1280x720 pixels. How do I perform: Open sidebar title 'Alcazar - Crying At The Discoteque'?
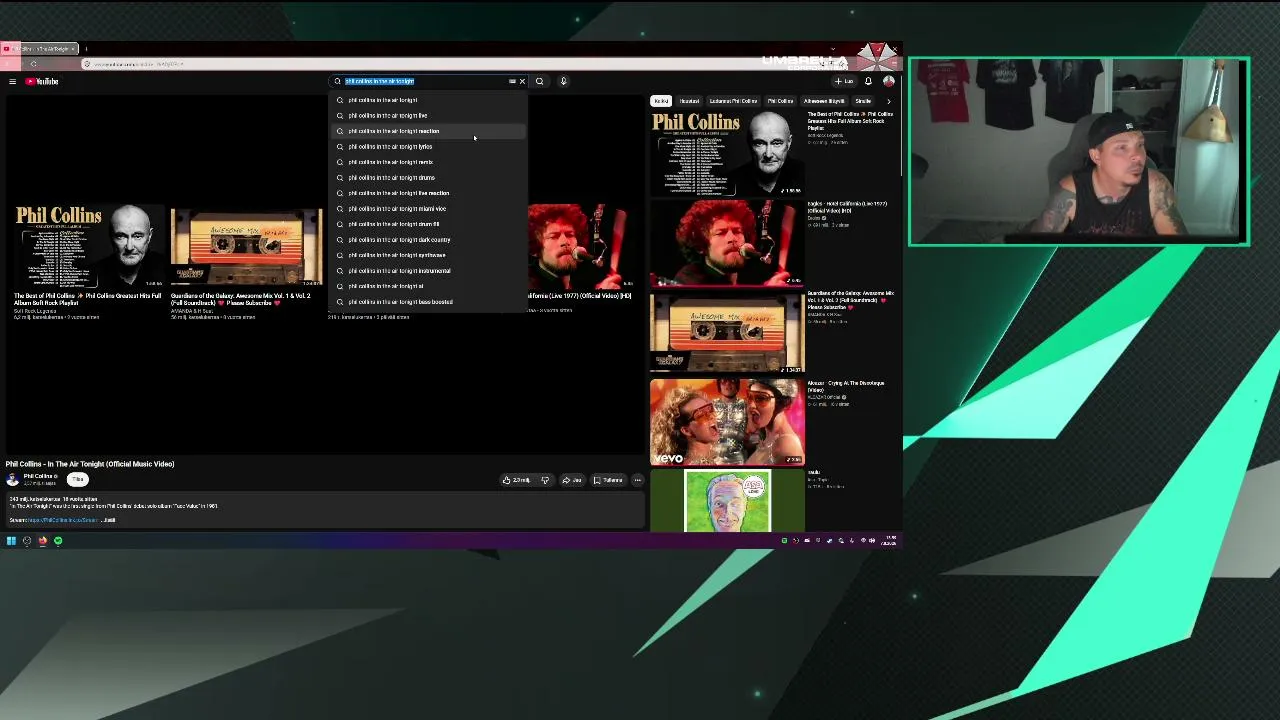pos(846,386)
